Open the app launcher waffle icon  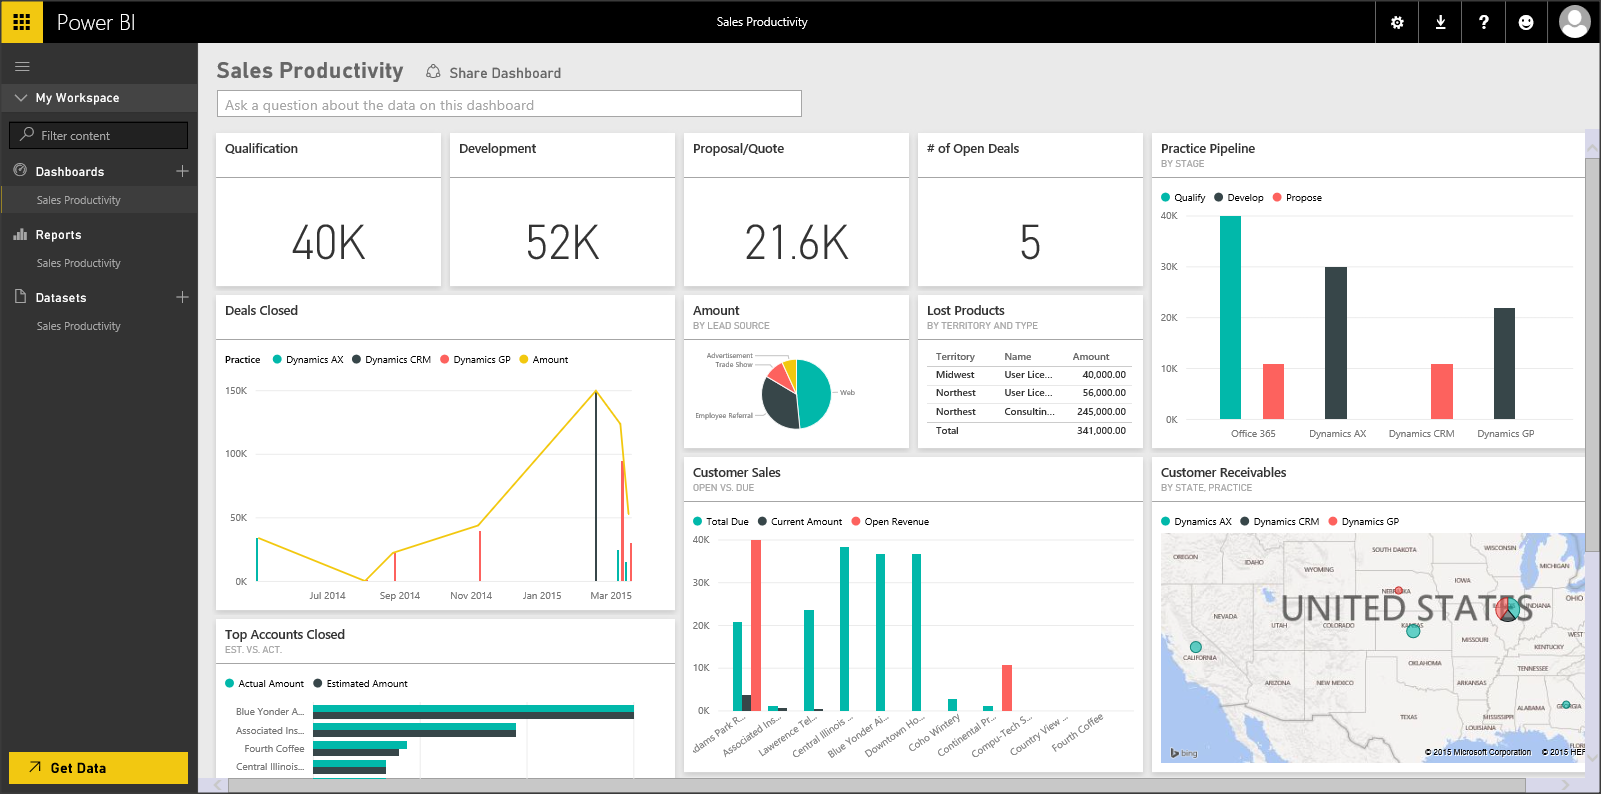click(x=21, y=22)
